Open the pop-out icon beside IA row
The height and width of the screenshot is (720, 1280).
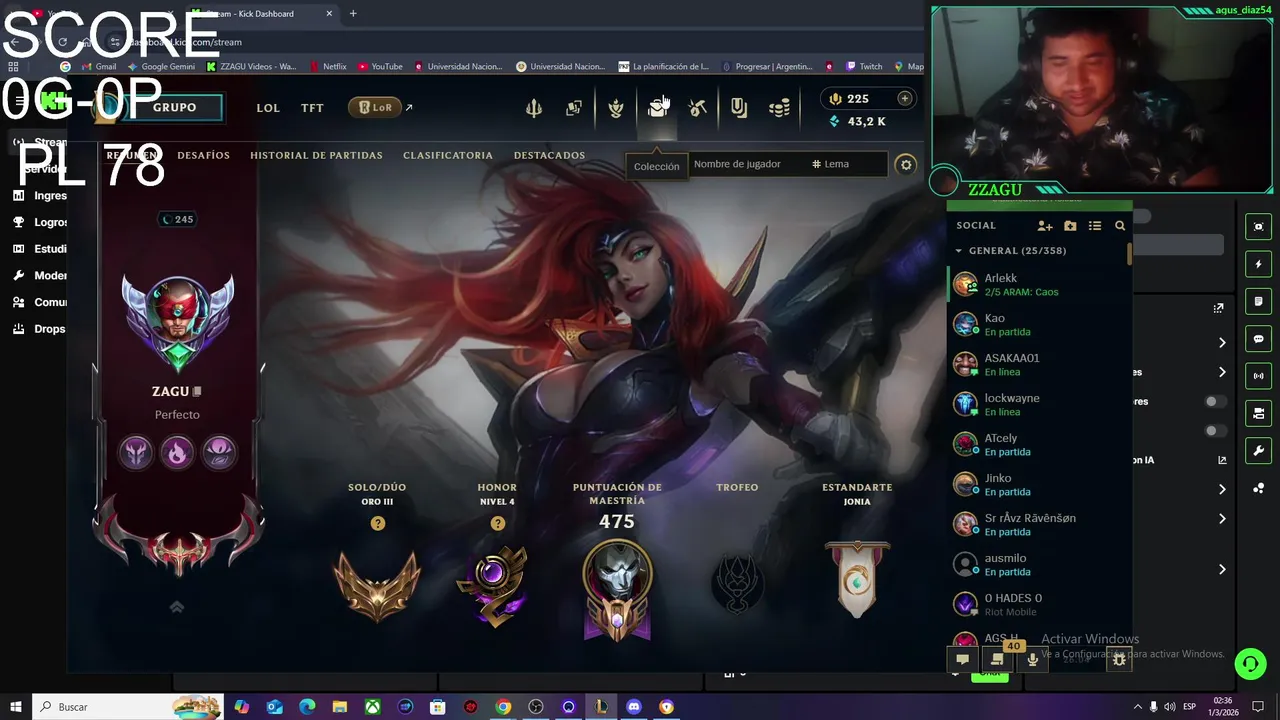(x=1222, y=460)
